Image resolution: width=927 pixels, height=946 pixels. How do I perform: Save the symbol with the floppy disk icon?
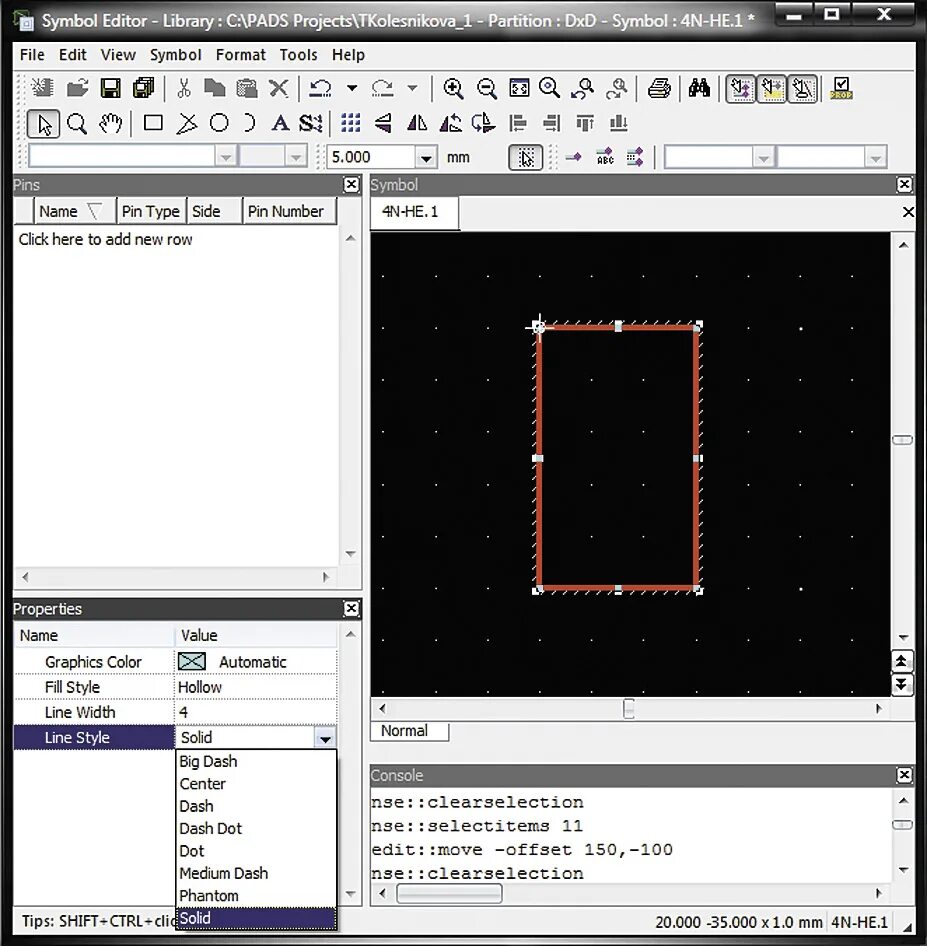[x=110, y=88]
